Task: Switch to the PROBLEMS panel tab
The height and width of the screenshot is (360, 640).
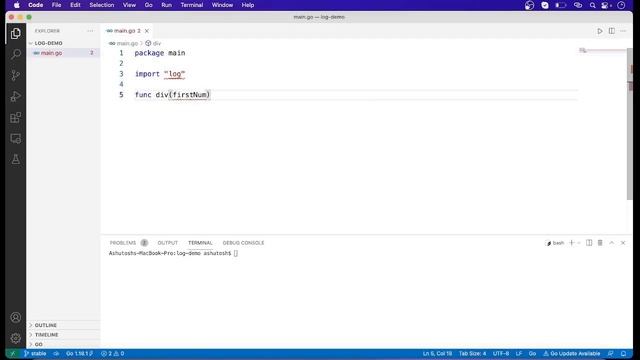Action: point(123,243)
